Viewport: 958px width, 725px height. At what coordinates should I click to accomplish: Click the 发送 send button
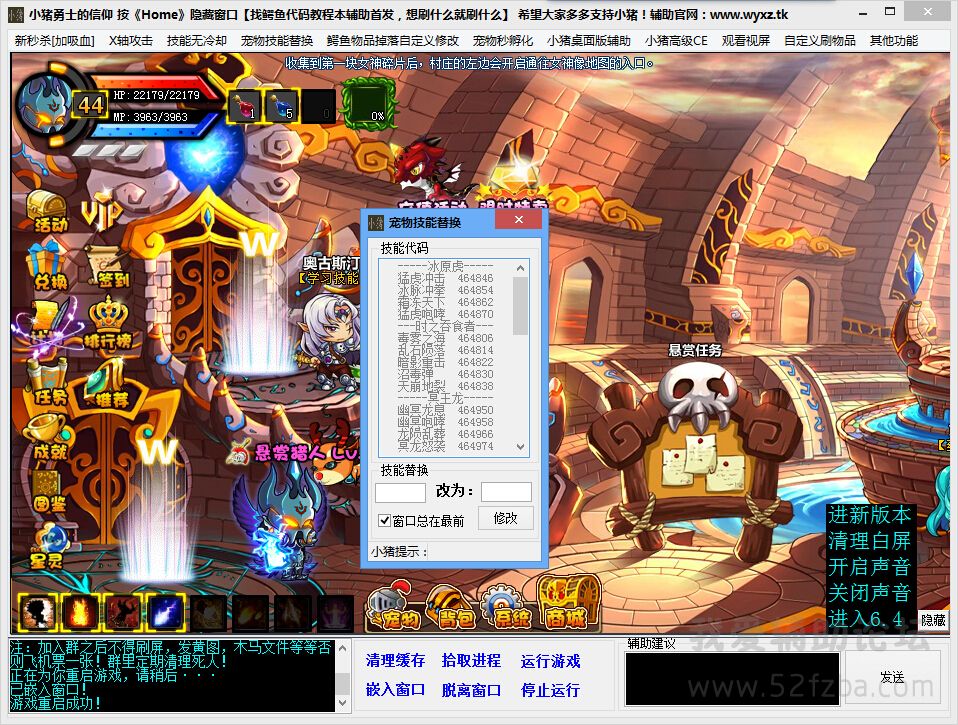(x=892, y=678)
